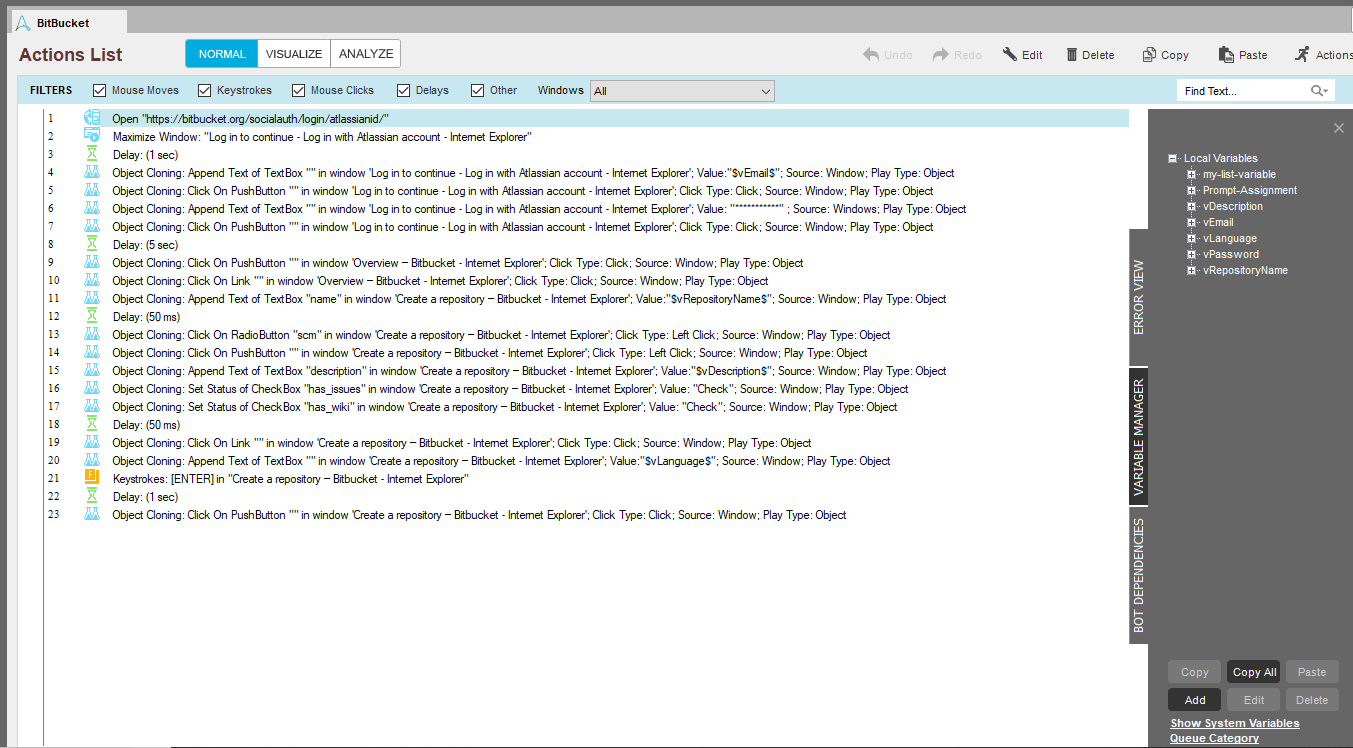1353x748 pixels.
Task: Click the flask icon on line 9
Action: (x=92, y=262)
